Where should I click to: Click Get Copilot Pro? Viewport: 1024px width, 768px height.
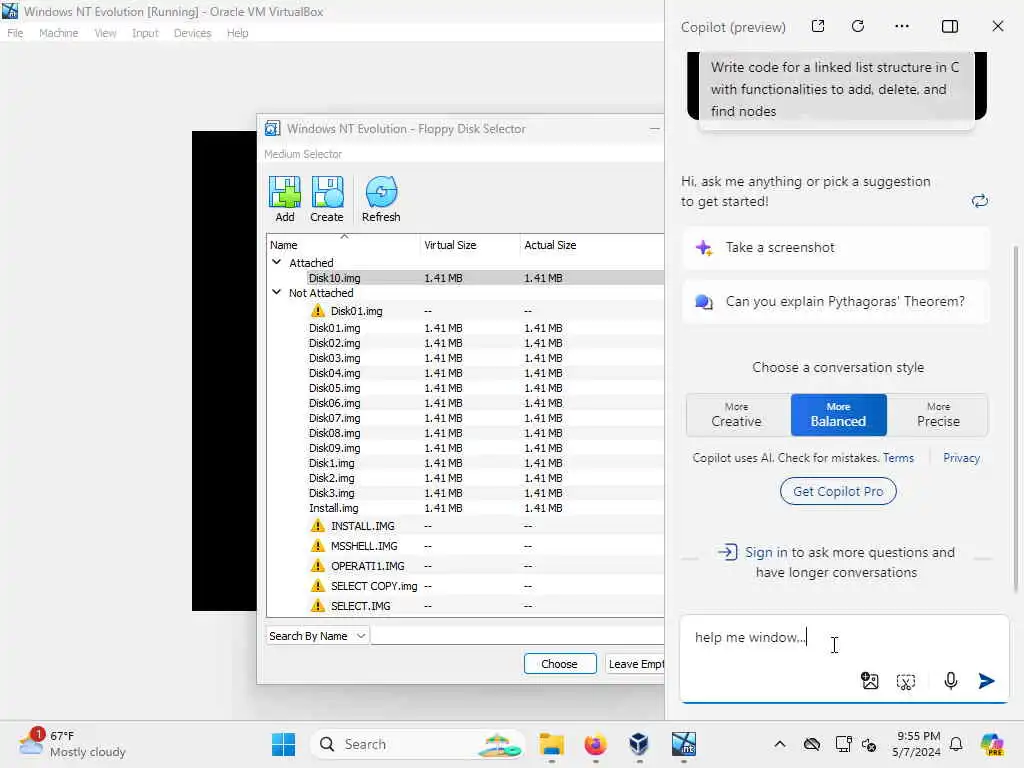[x=838, y=491]
